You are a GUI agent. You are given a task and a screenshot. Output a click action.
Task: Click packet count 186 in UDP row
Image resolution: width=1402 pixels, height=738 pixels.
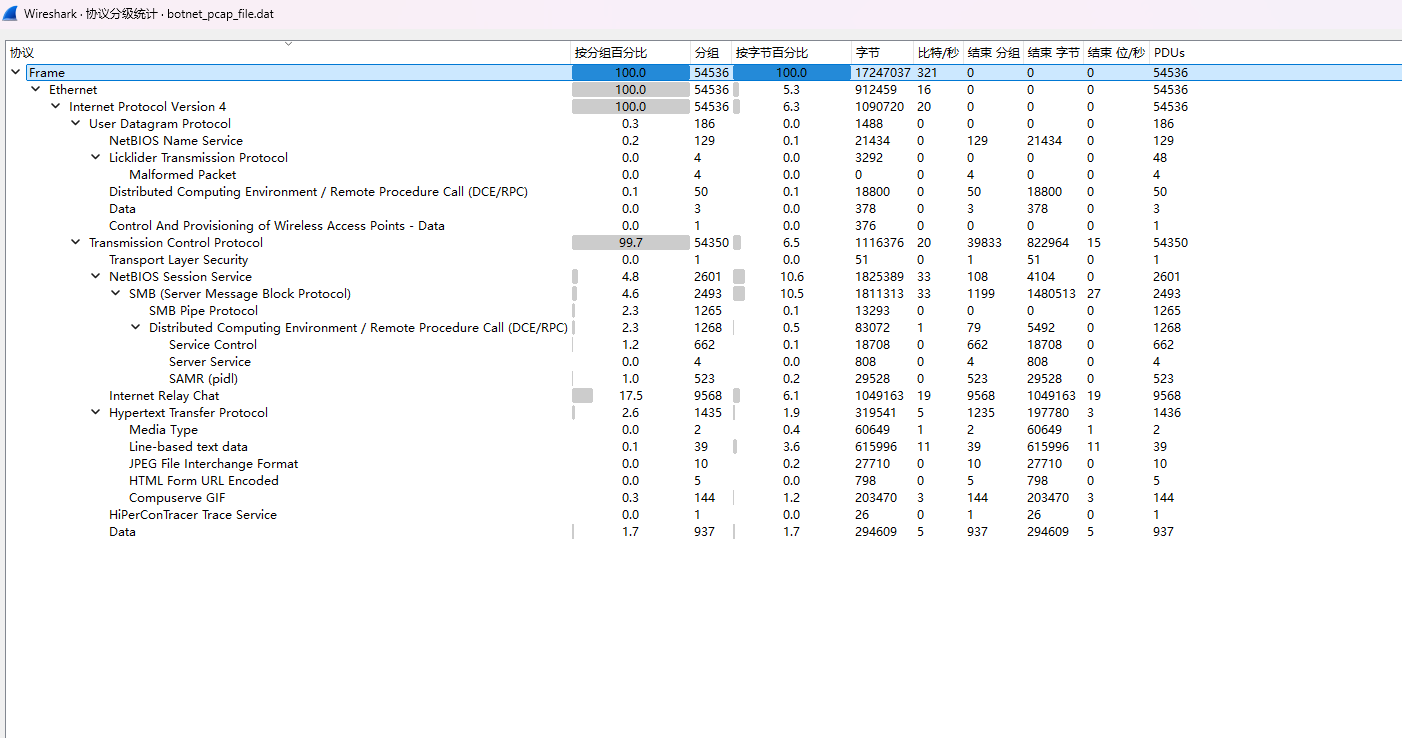pos(704,124)
